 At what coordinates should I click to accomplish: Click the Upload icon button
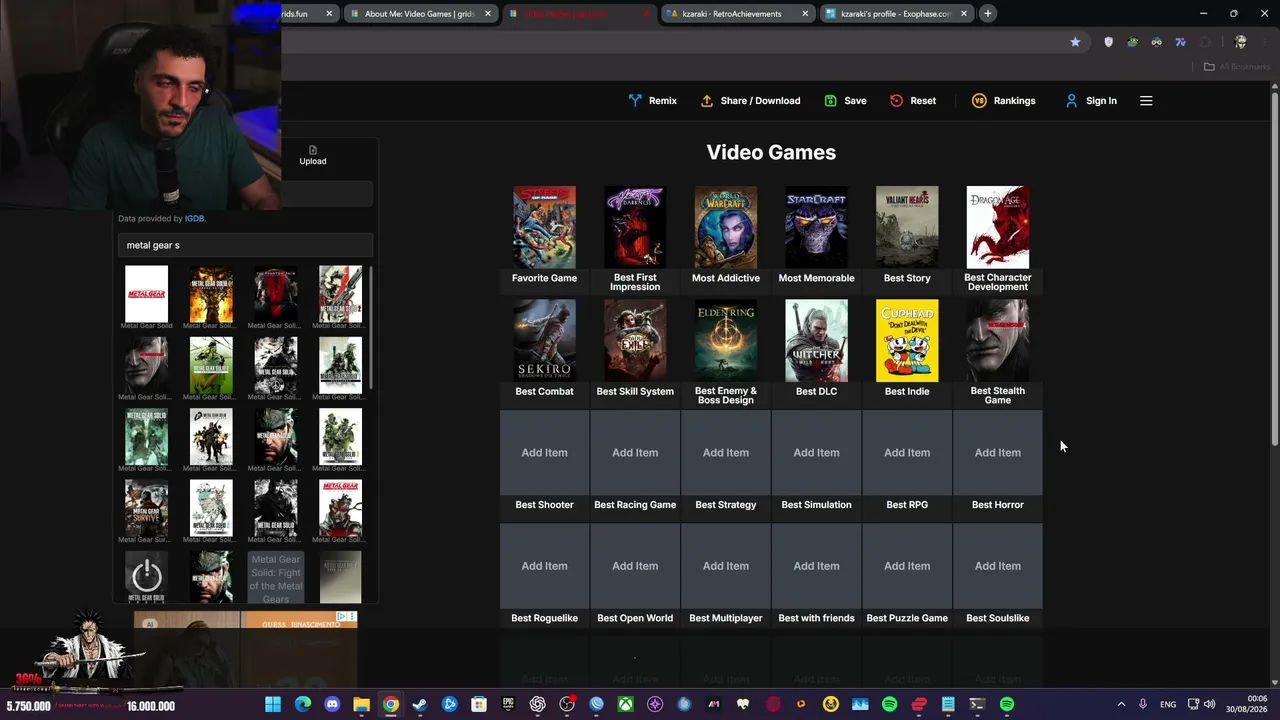click(313, 155)
